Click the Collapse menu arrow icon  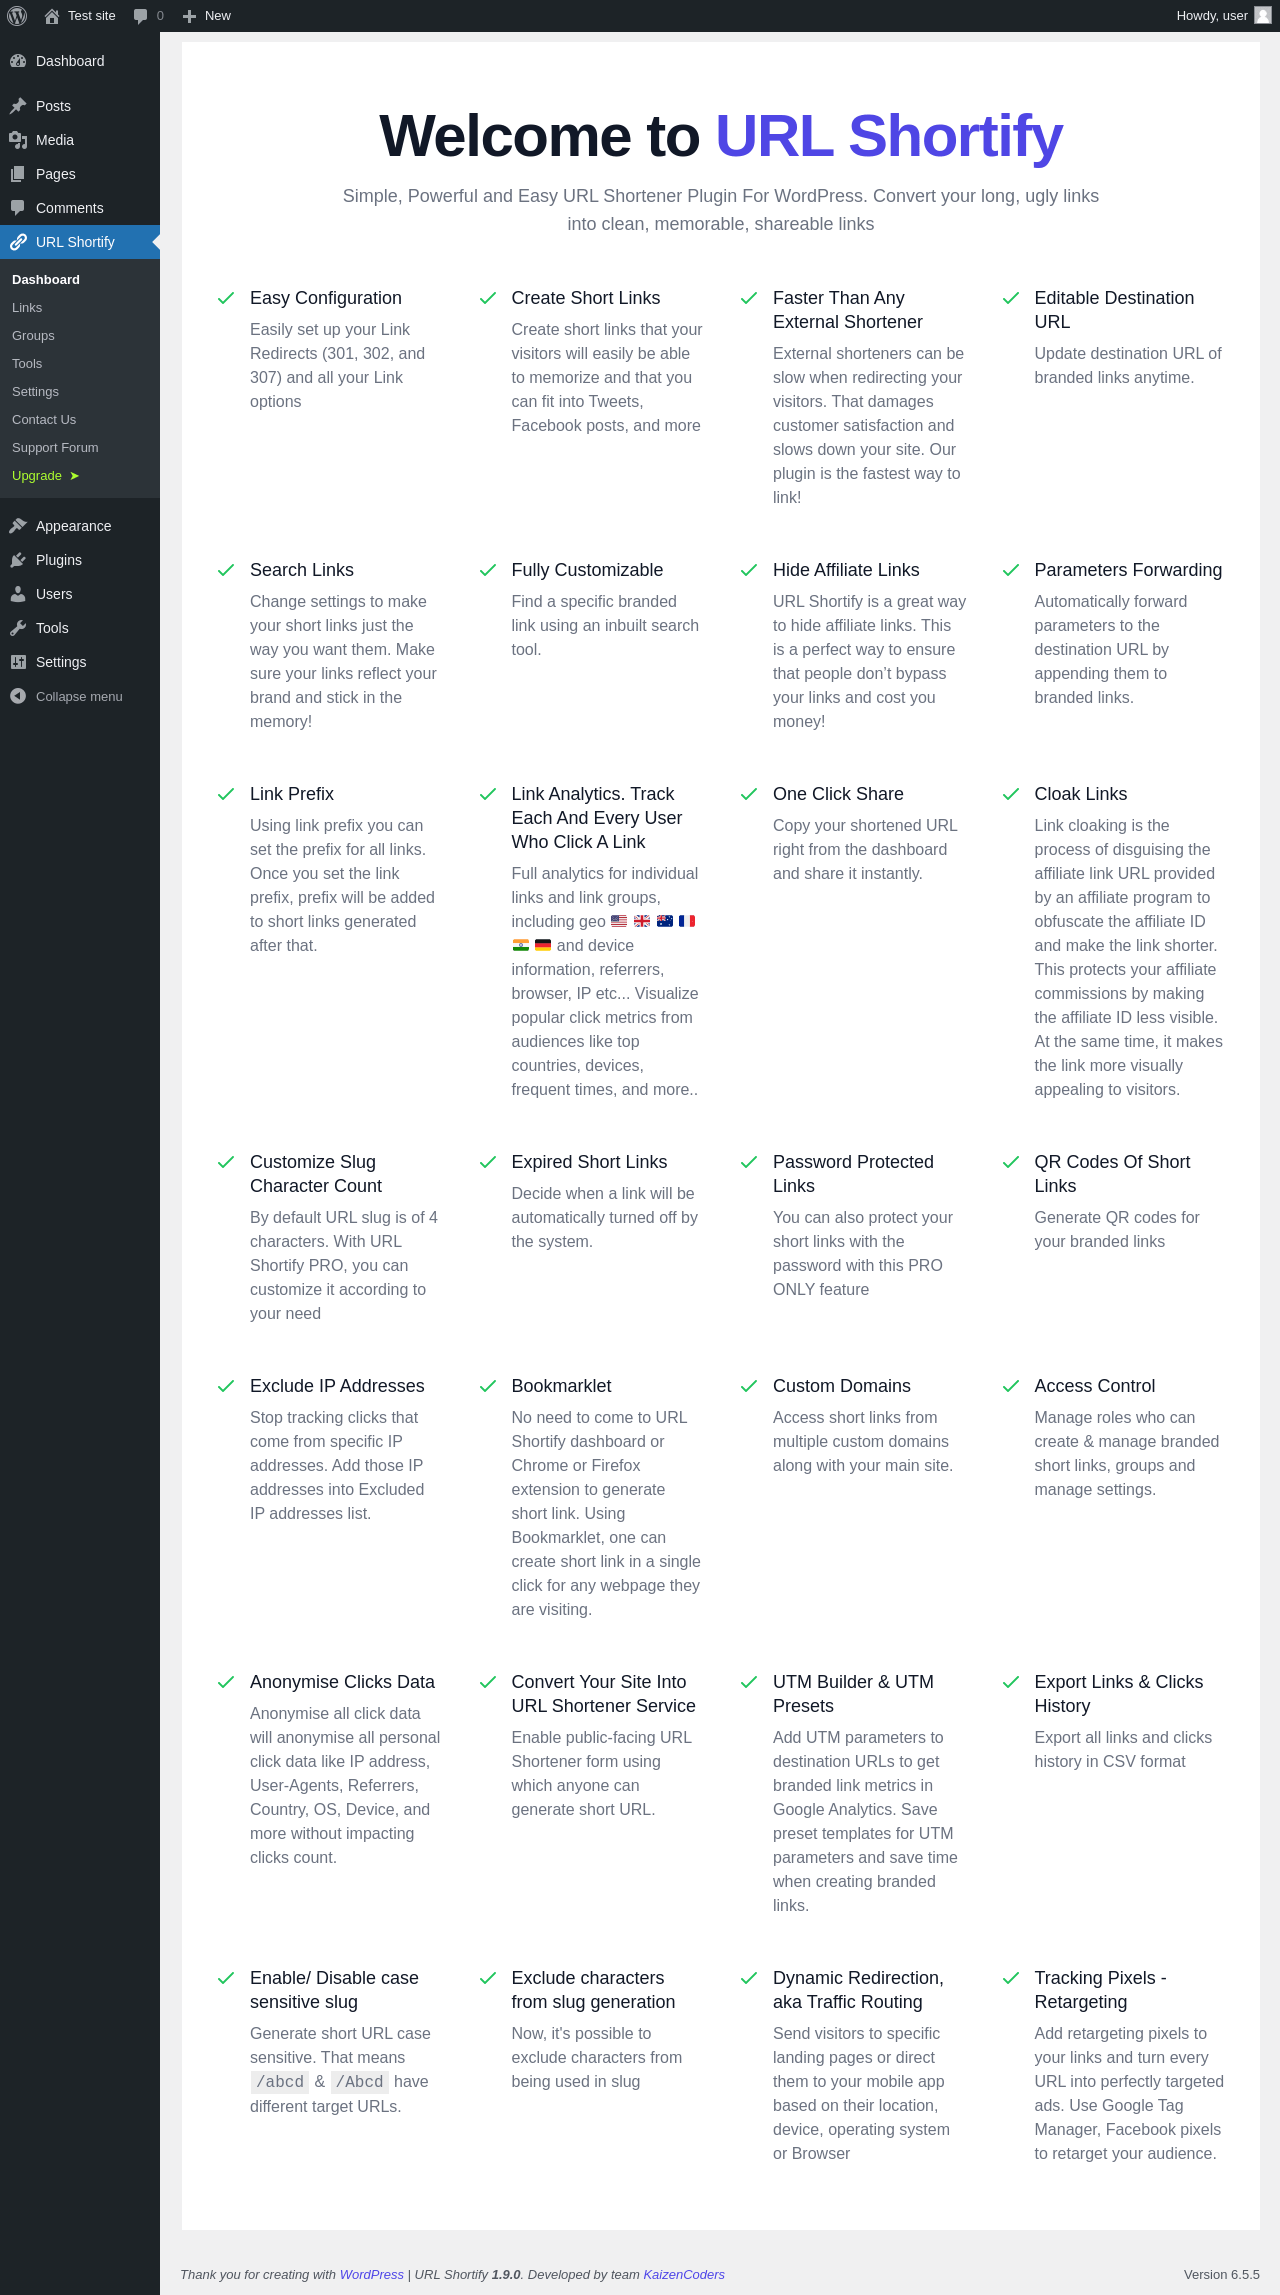[x=18, y=696]
